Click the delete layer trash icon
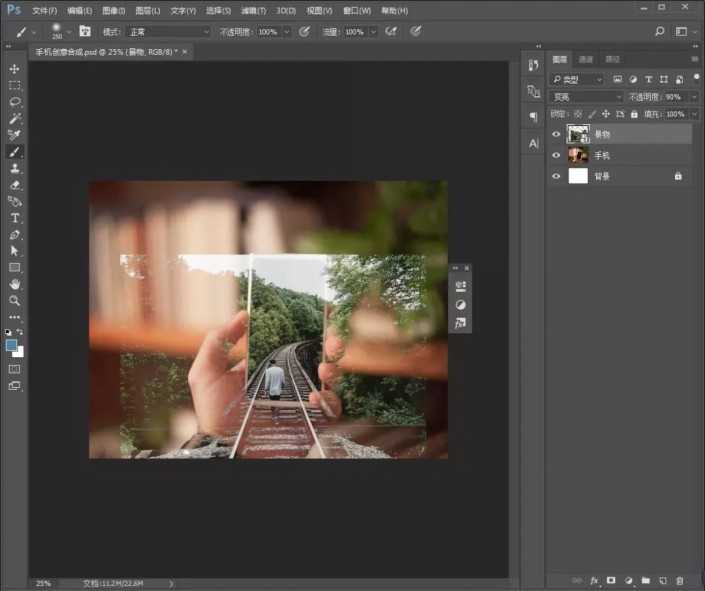Image resolution: width=705 pixels, height=591 pixels. pos(680,580)
